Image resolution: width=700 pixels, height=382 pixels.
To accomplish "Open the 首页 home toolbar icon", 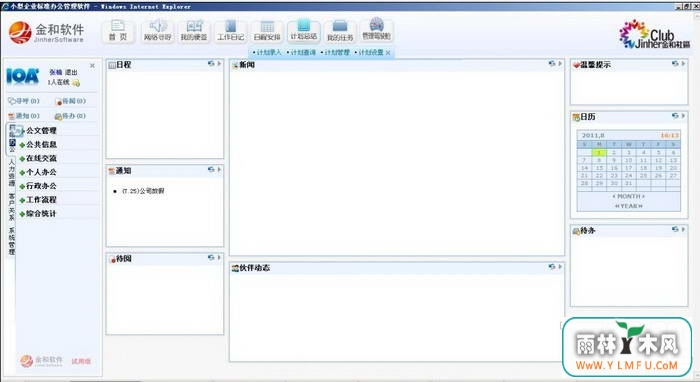I will (x=118, y=31).
